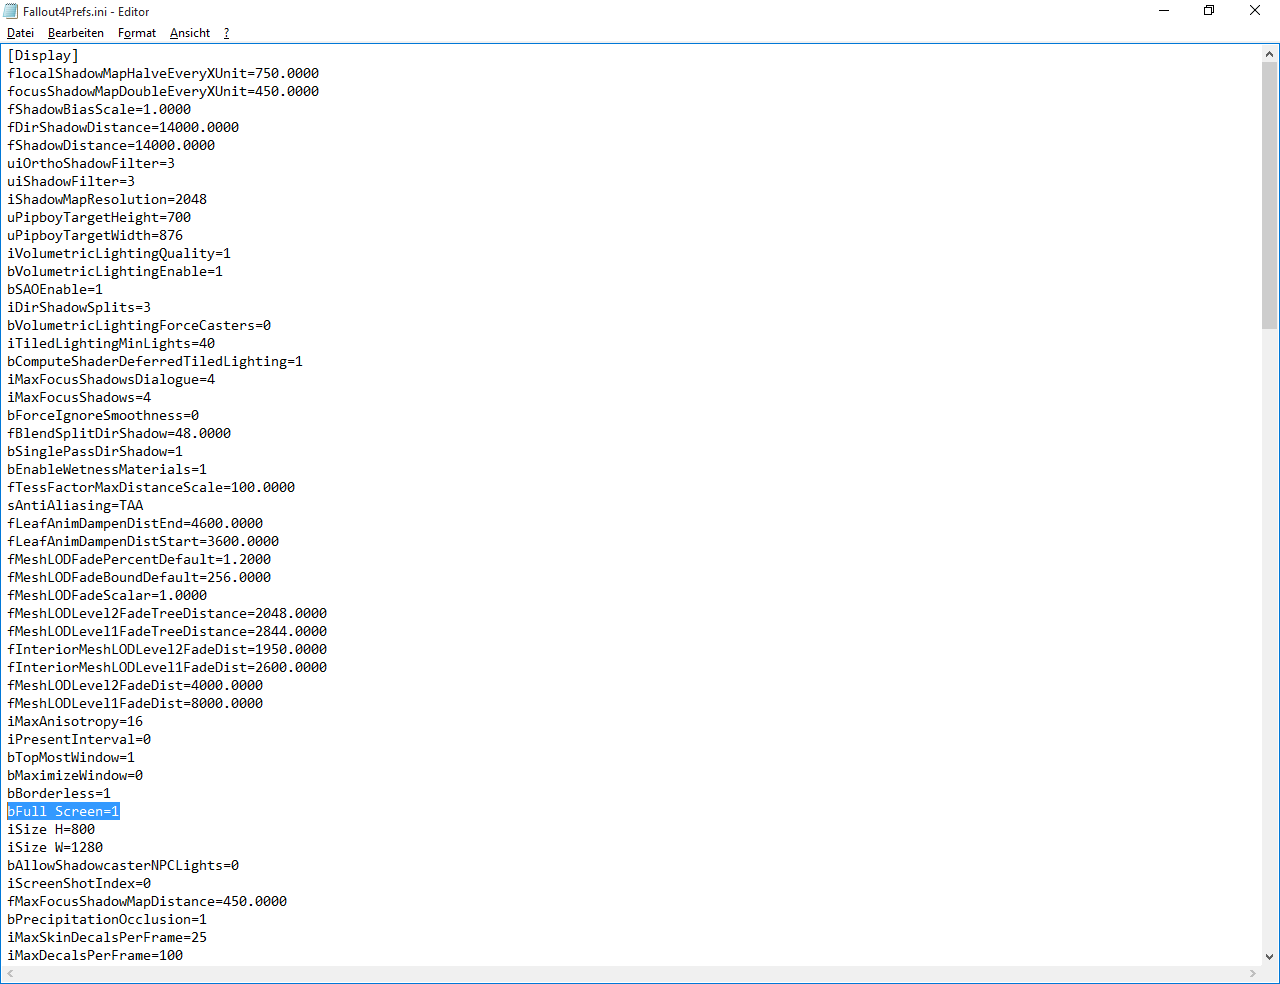Click line bAllowShadowcasterNPCLights=0
Image resolution: width=1280 pixels, height=984 pixels.
(123, 865)
